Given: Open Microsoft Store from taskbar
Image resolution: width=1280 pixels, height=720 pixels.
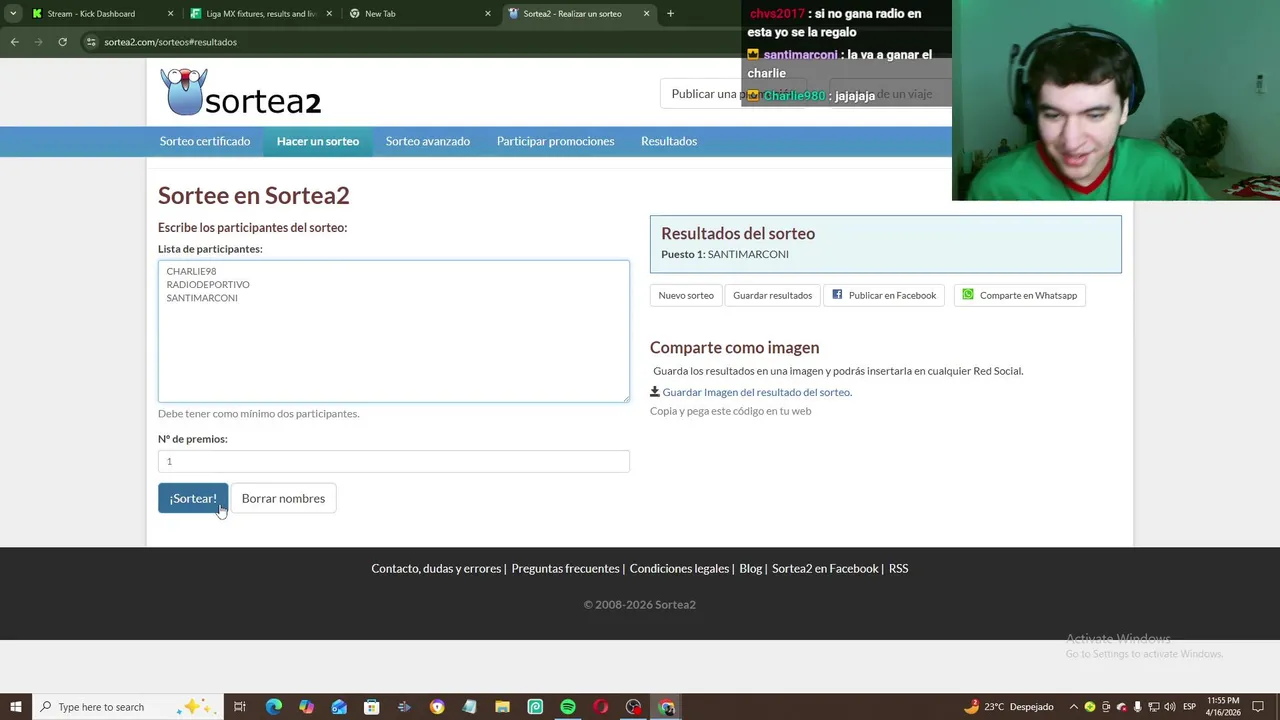Looking at the screenshot, I should (x=371, y=707).
